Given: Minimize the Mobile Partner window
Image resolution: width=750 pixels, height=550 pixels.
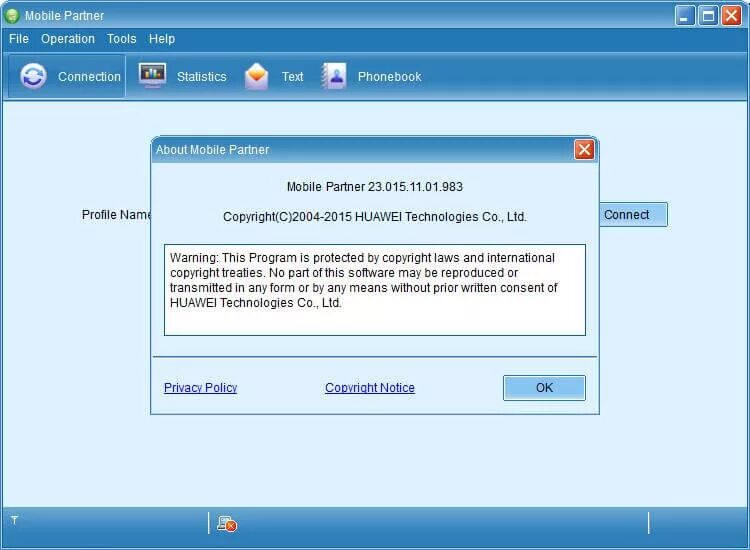Looking at the screenshot, I should pyautogui.click(x=684, y=16).
